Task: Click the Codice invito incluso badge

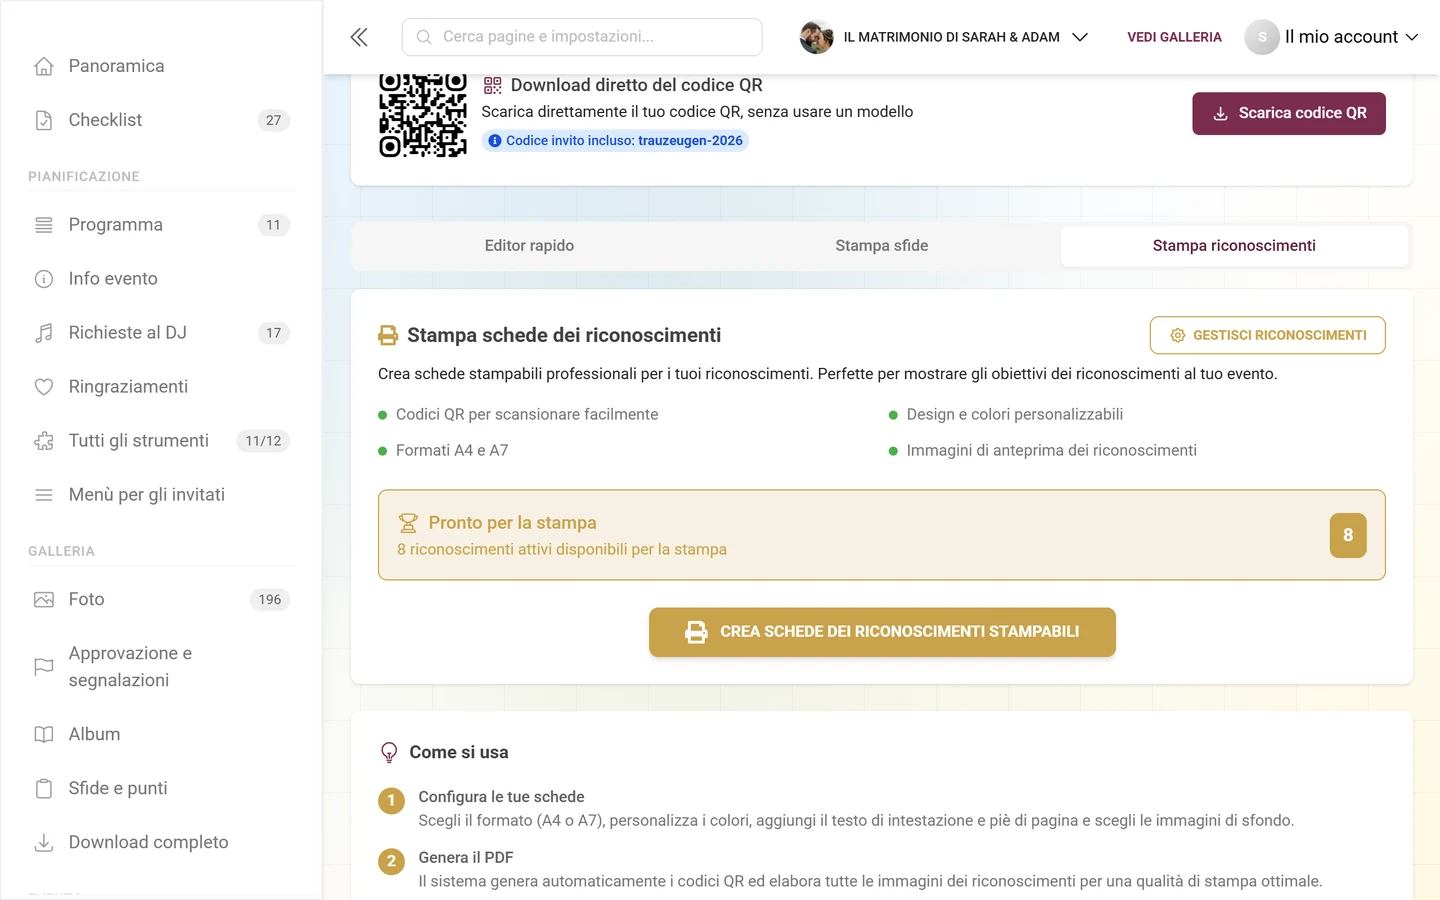Action: tap(615, 141)
